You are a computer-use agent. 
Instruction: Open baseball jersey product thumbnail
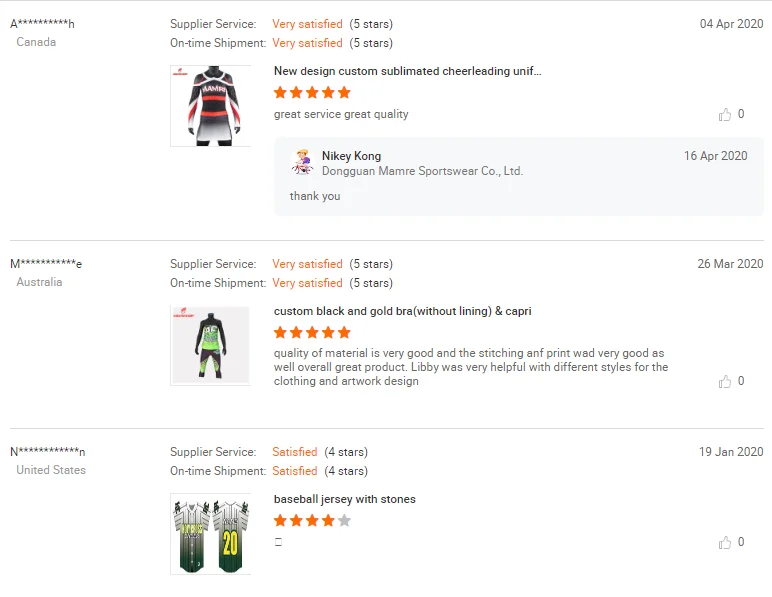[x=210, y=534]
